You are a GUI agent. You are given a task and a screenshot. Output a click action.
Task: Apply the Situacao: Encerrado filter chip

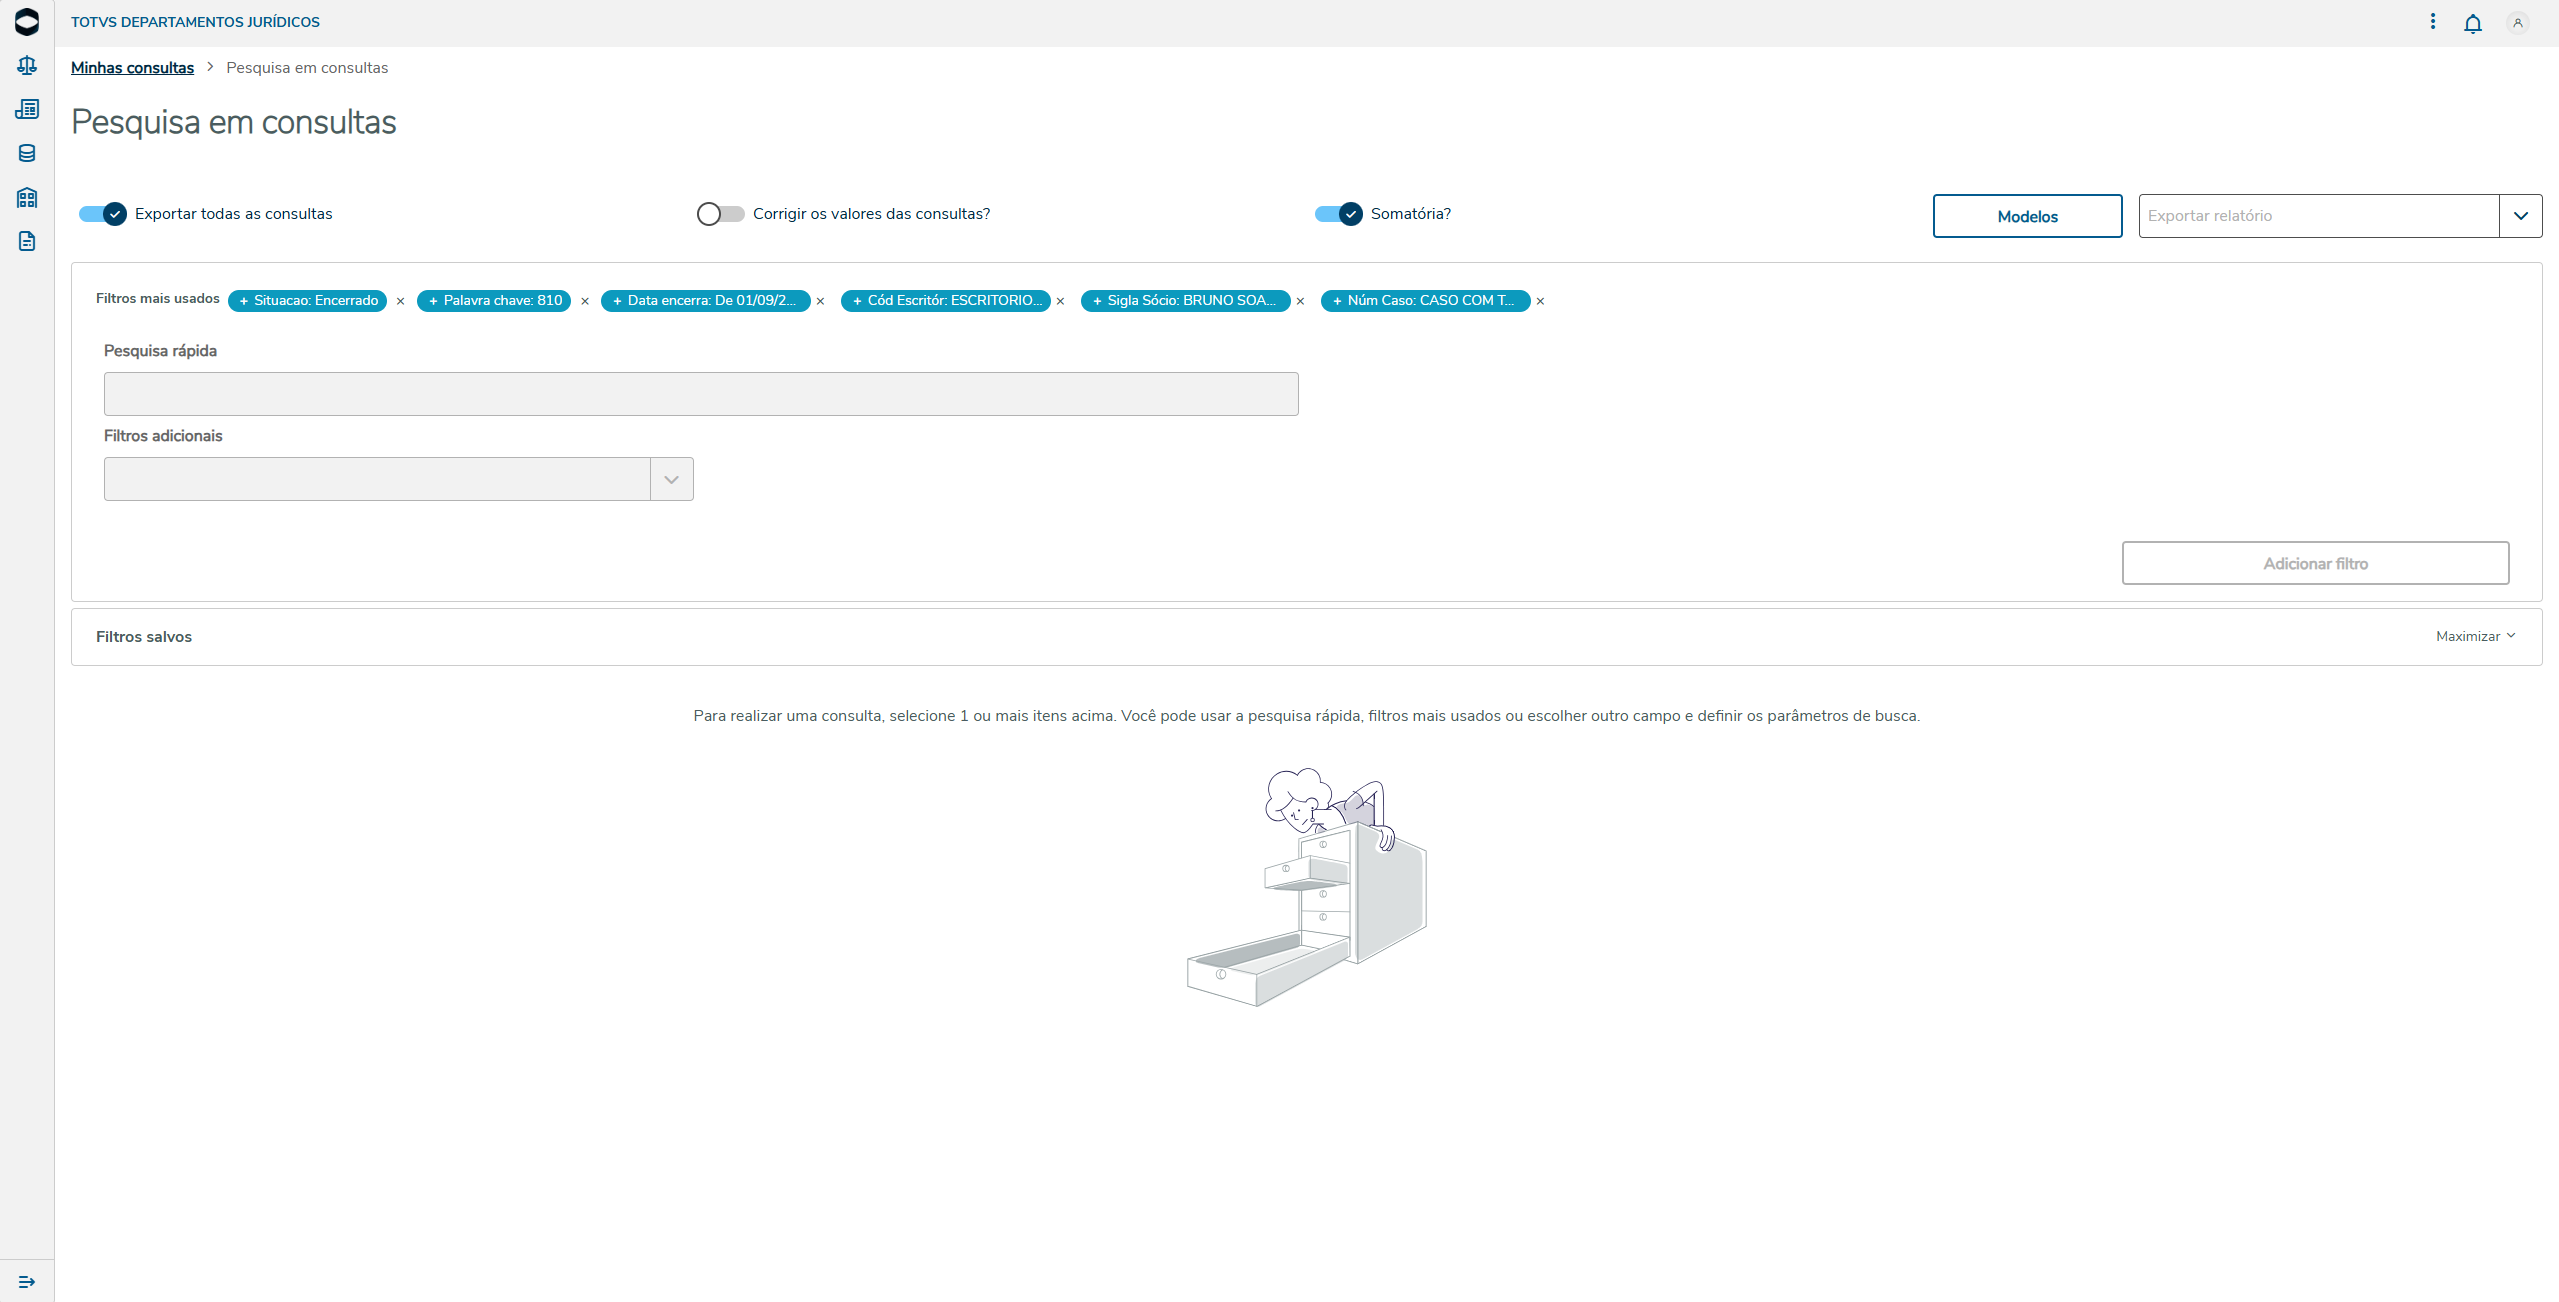[307, 301]
